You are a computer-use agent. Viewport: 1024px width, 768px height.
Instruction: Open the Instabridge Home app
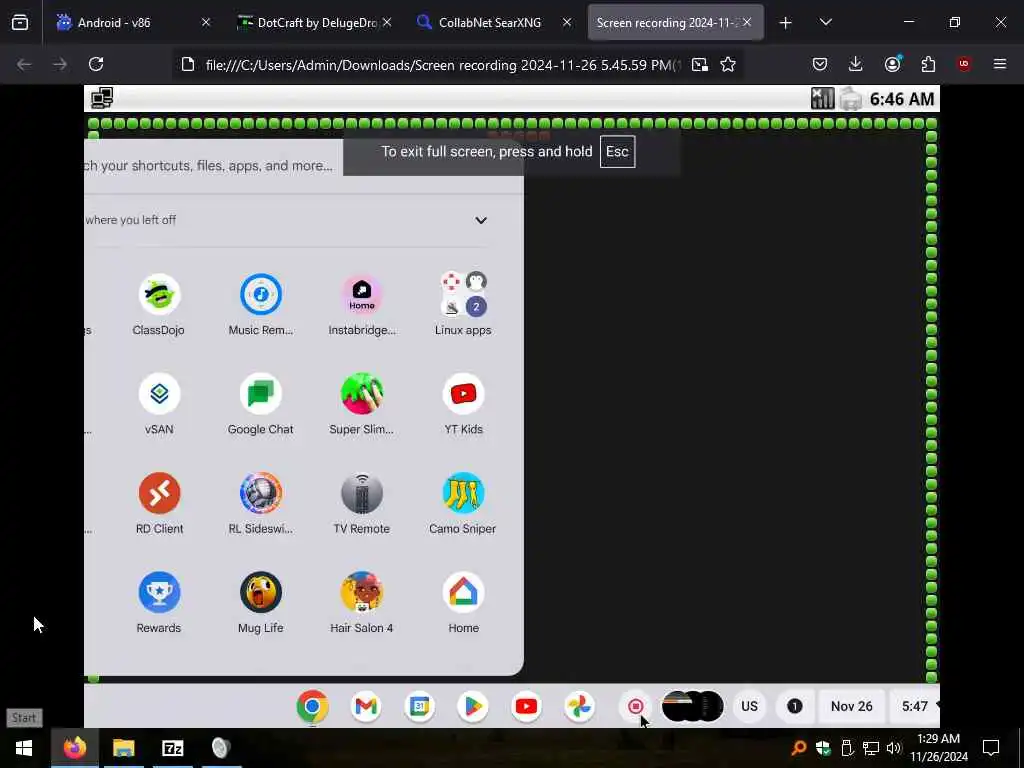point(362,295)
